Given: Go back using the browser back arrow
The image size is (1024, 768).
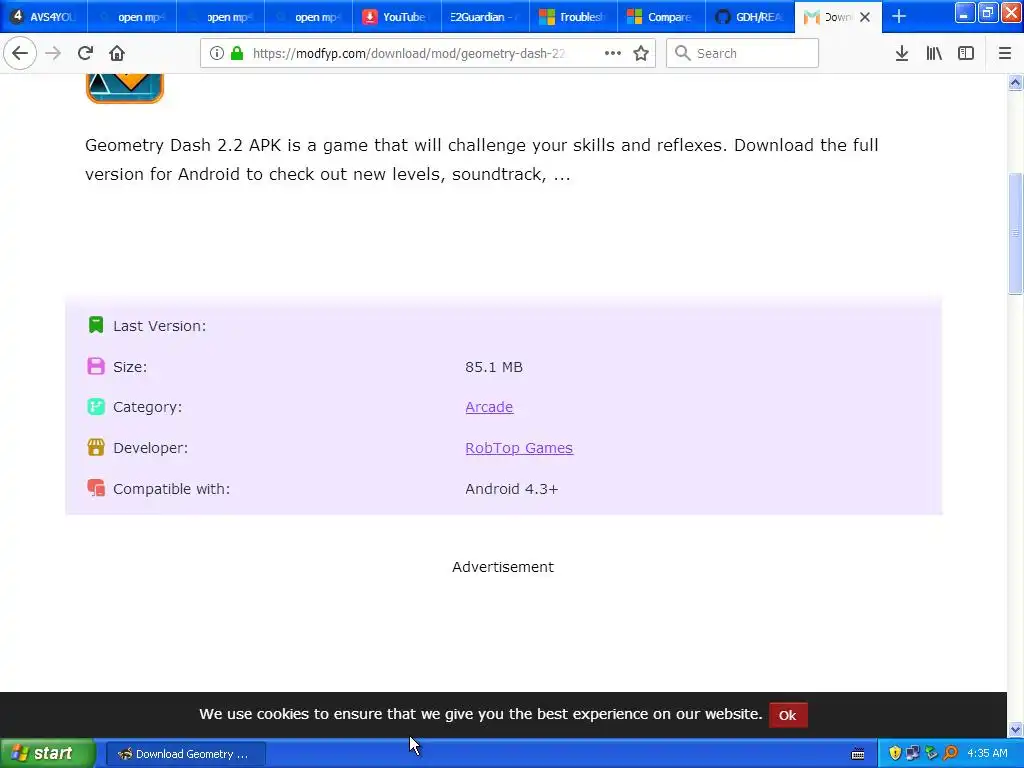Looking at the screenshot, I should [x=20, y=54].
